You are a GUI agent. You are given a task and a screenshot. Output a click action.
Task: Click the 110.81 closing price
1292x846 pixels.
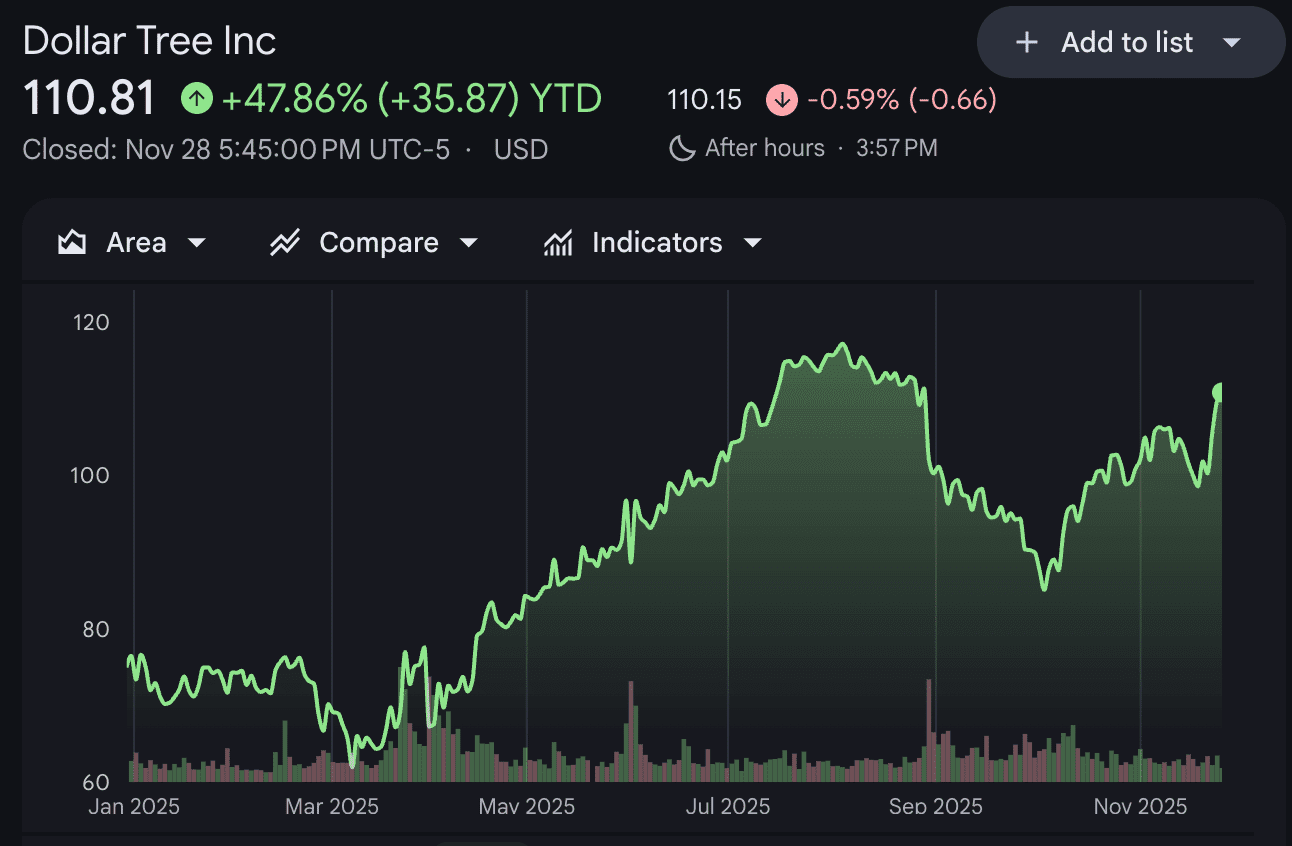pyautogui.click(x=90, y=99)
